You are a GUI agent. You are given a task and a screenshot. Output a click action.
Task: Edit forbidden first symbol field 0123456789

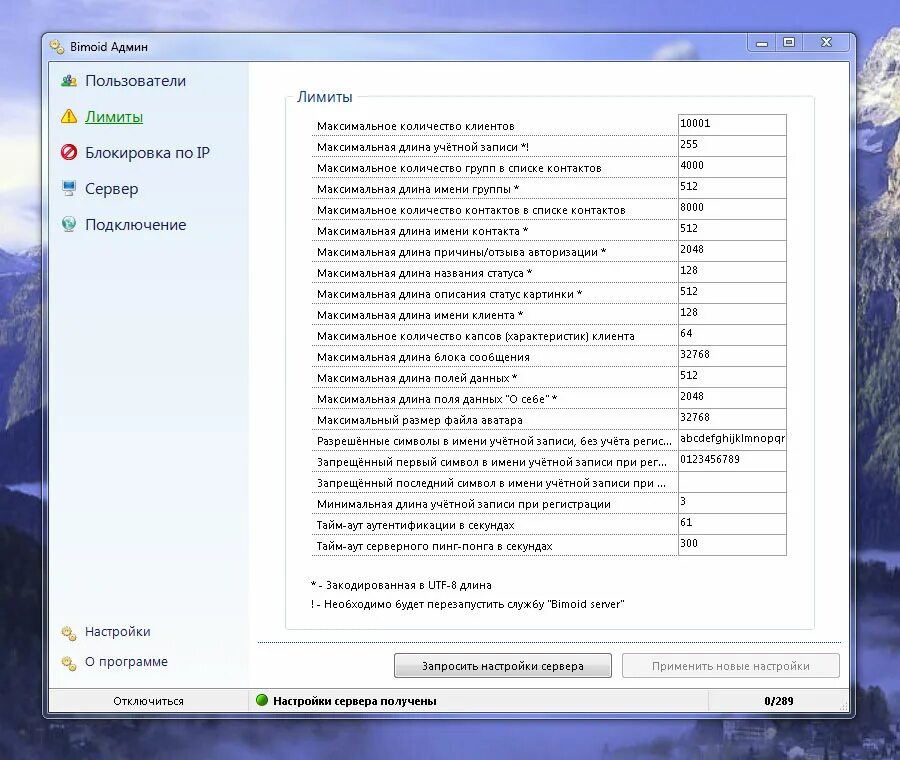point(732,461)
